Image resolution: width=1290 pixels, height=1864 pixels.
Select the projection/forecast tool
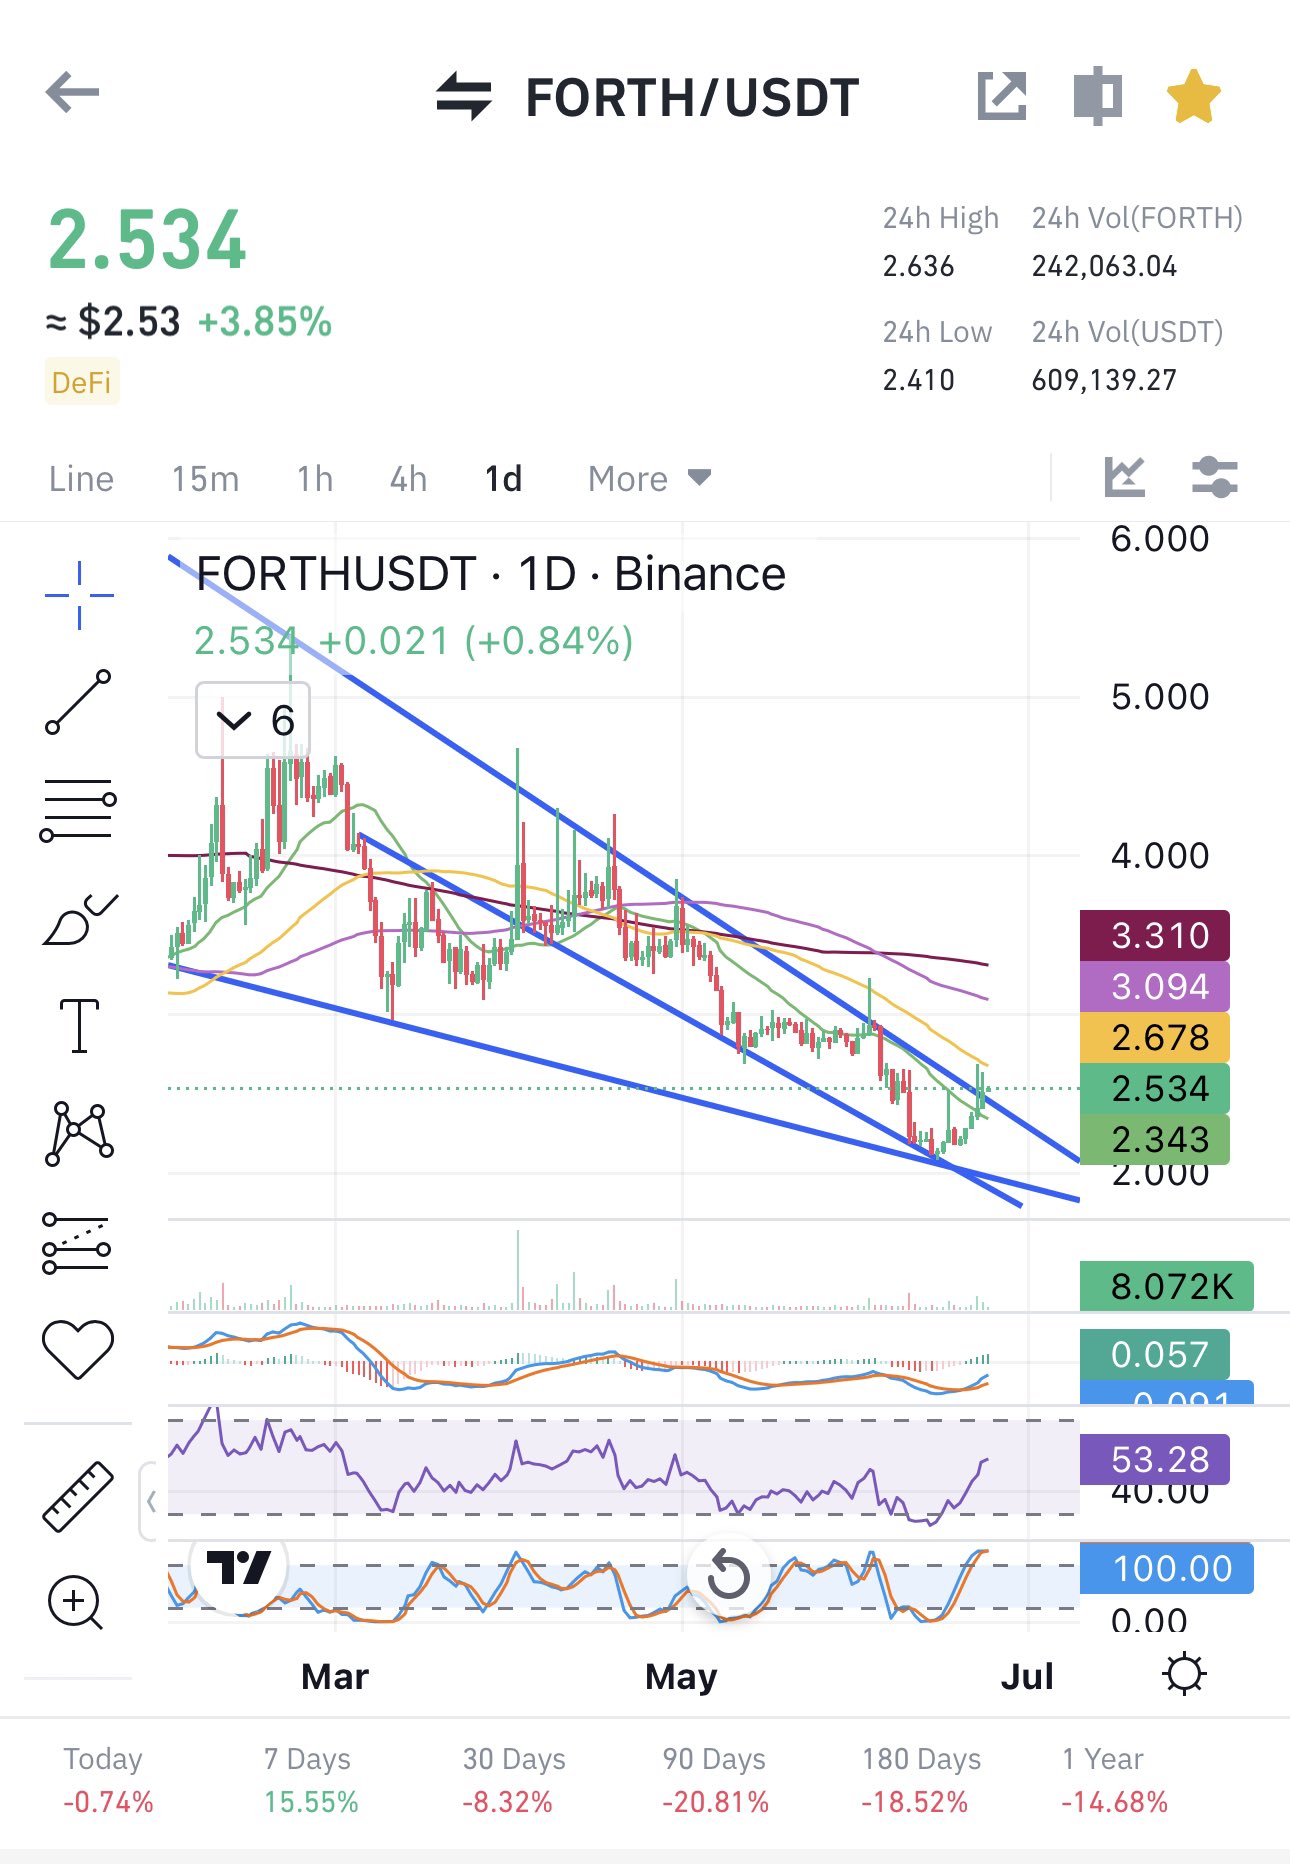77,1243
